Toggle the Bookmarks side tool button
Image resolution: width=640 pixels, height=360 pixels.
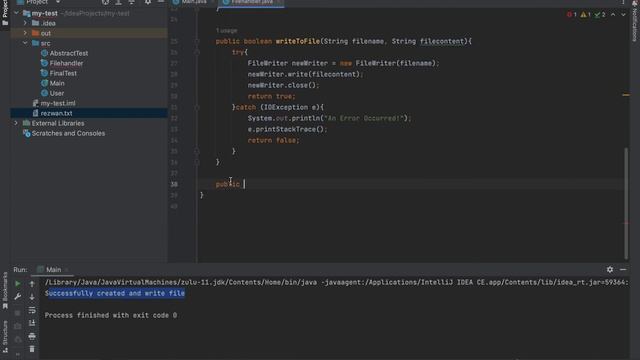click(5, 291)
